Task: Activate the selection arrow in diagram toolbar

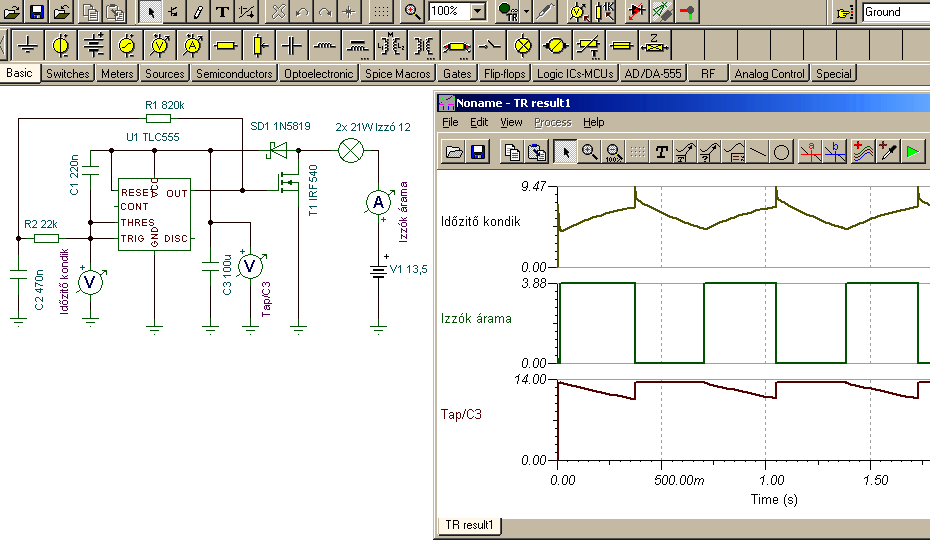Action: (566, 152)
